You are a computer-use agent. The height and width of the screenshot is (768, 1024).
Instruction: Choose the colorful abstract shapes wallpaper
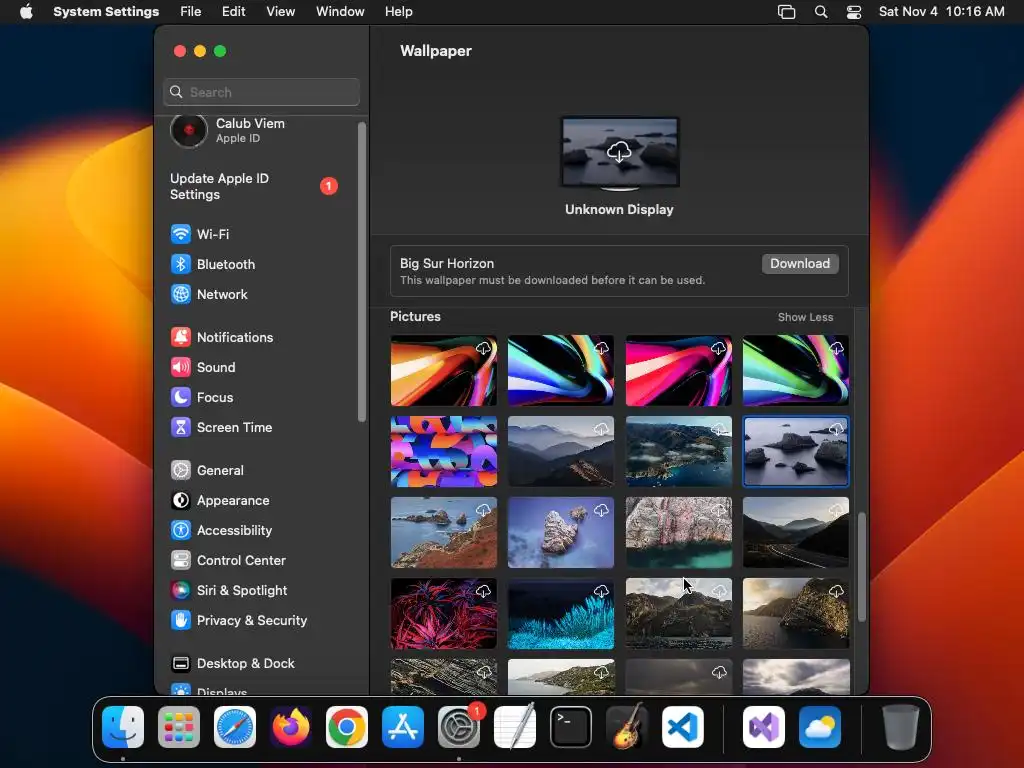(443, 451)
